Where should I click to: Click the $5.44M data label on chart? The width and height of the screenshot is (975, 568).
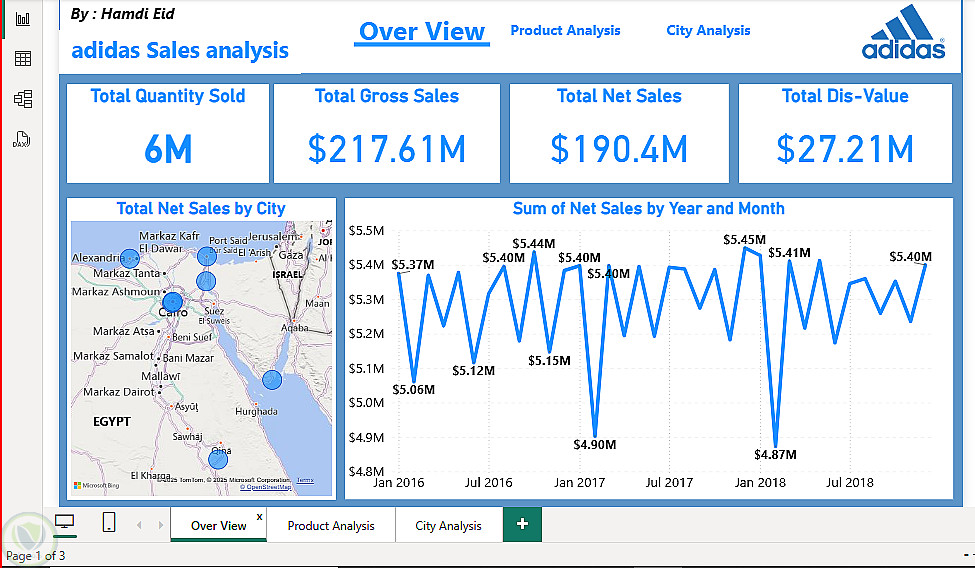coord(534,243)
